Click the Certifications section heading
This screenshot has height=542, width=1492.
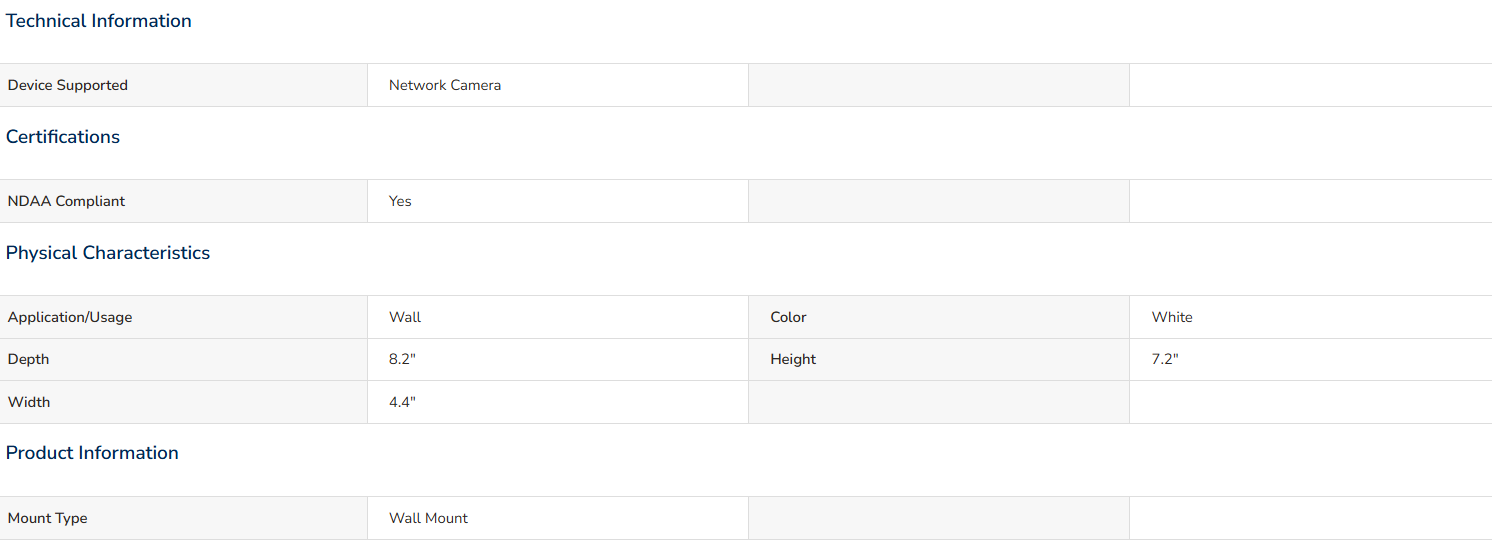pos(63,137)
